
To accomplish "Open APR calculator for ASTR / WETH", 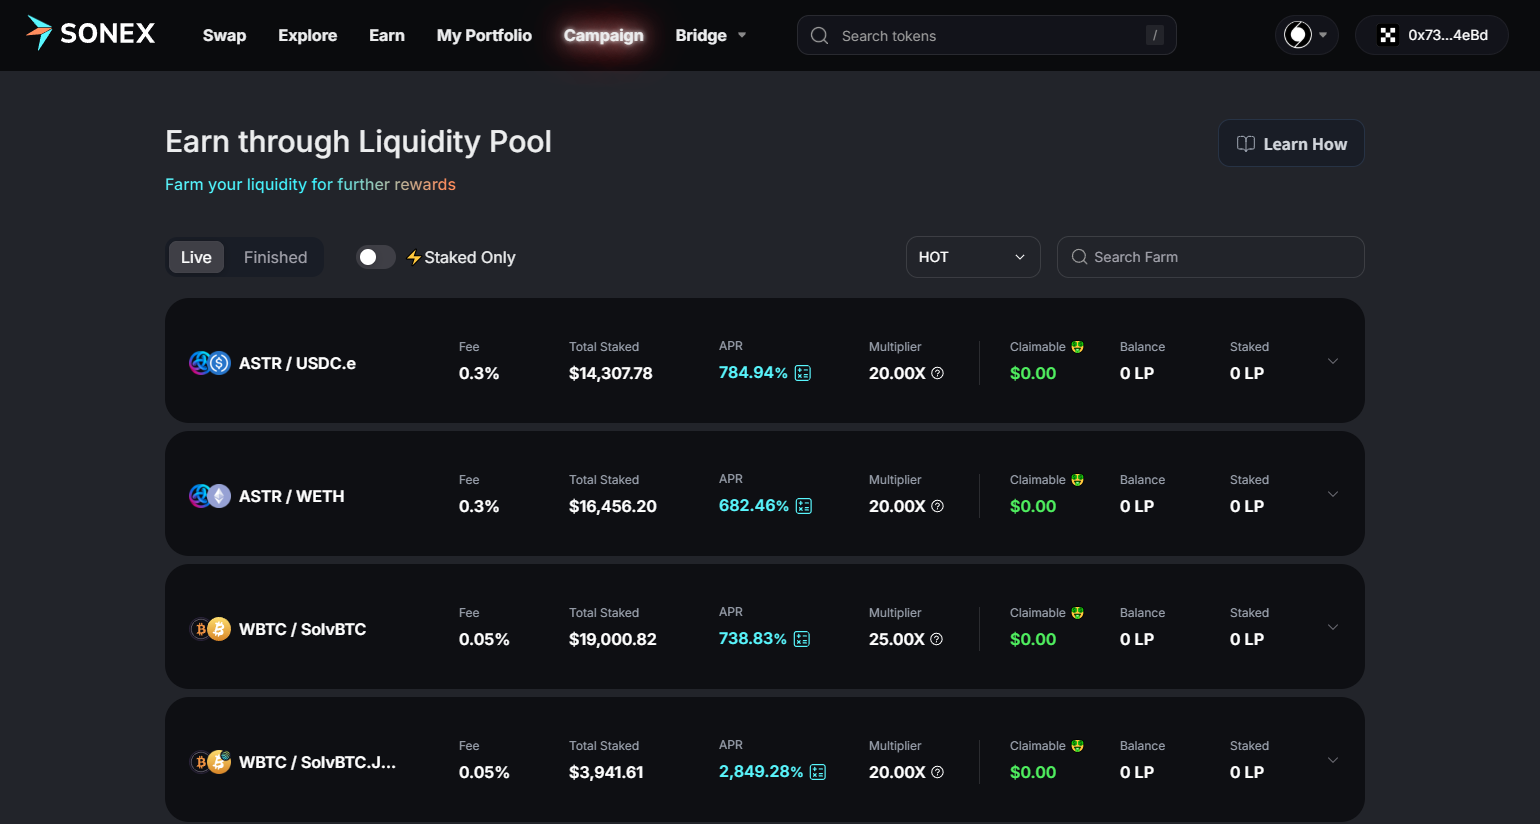I will (804, 506).
